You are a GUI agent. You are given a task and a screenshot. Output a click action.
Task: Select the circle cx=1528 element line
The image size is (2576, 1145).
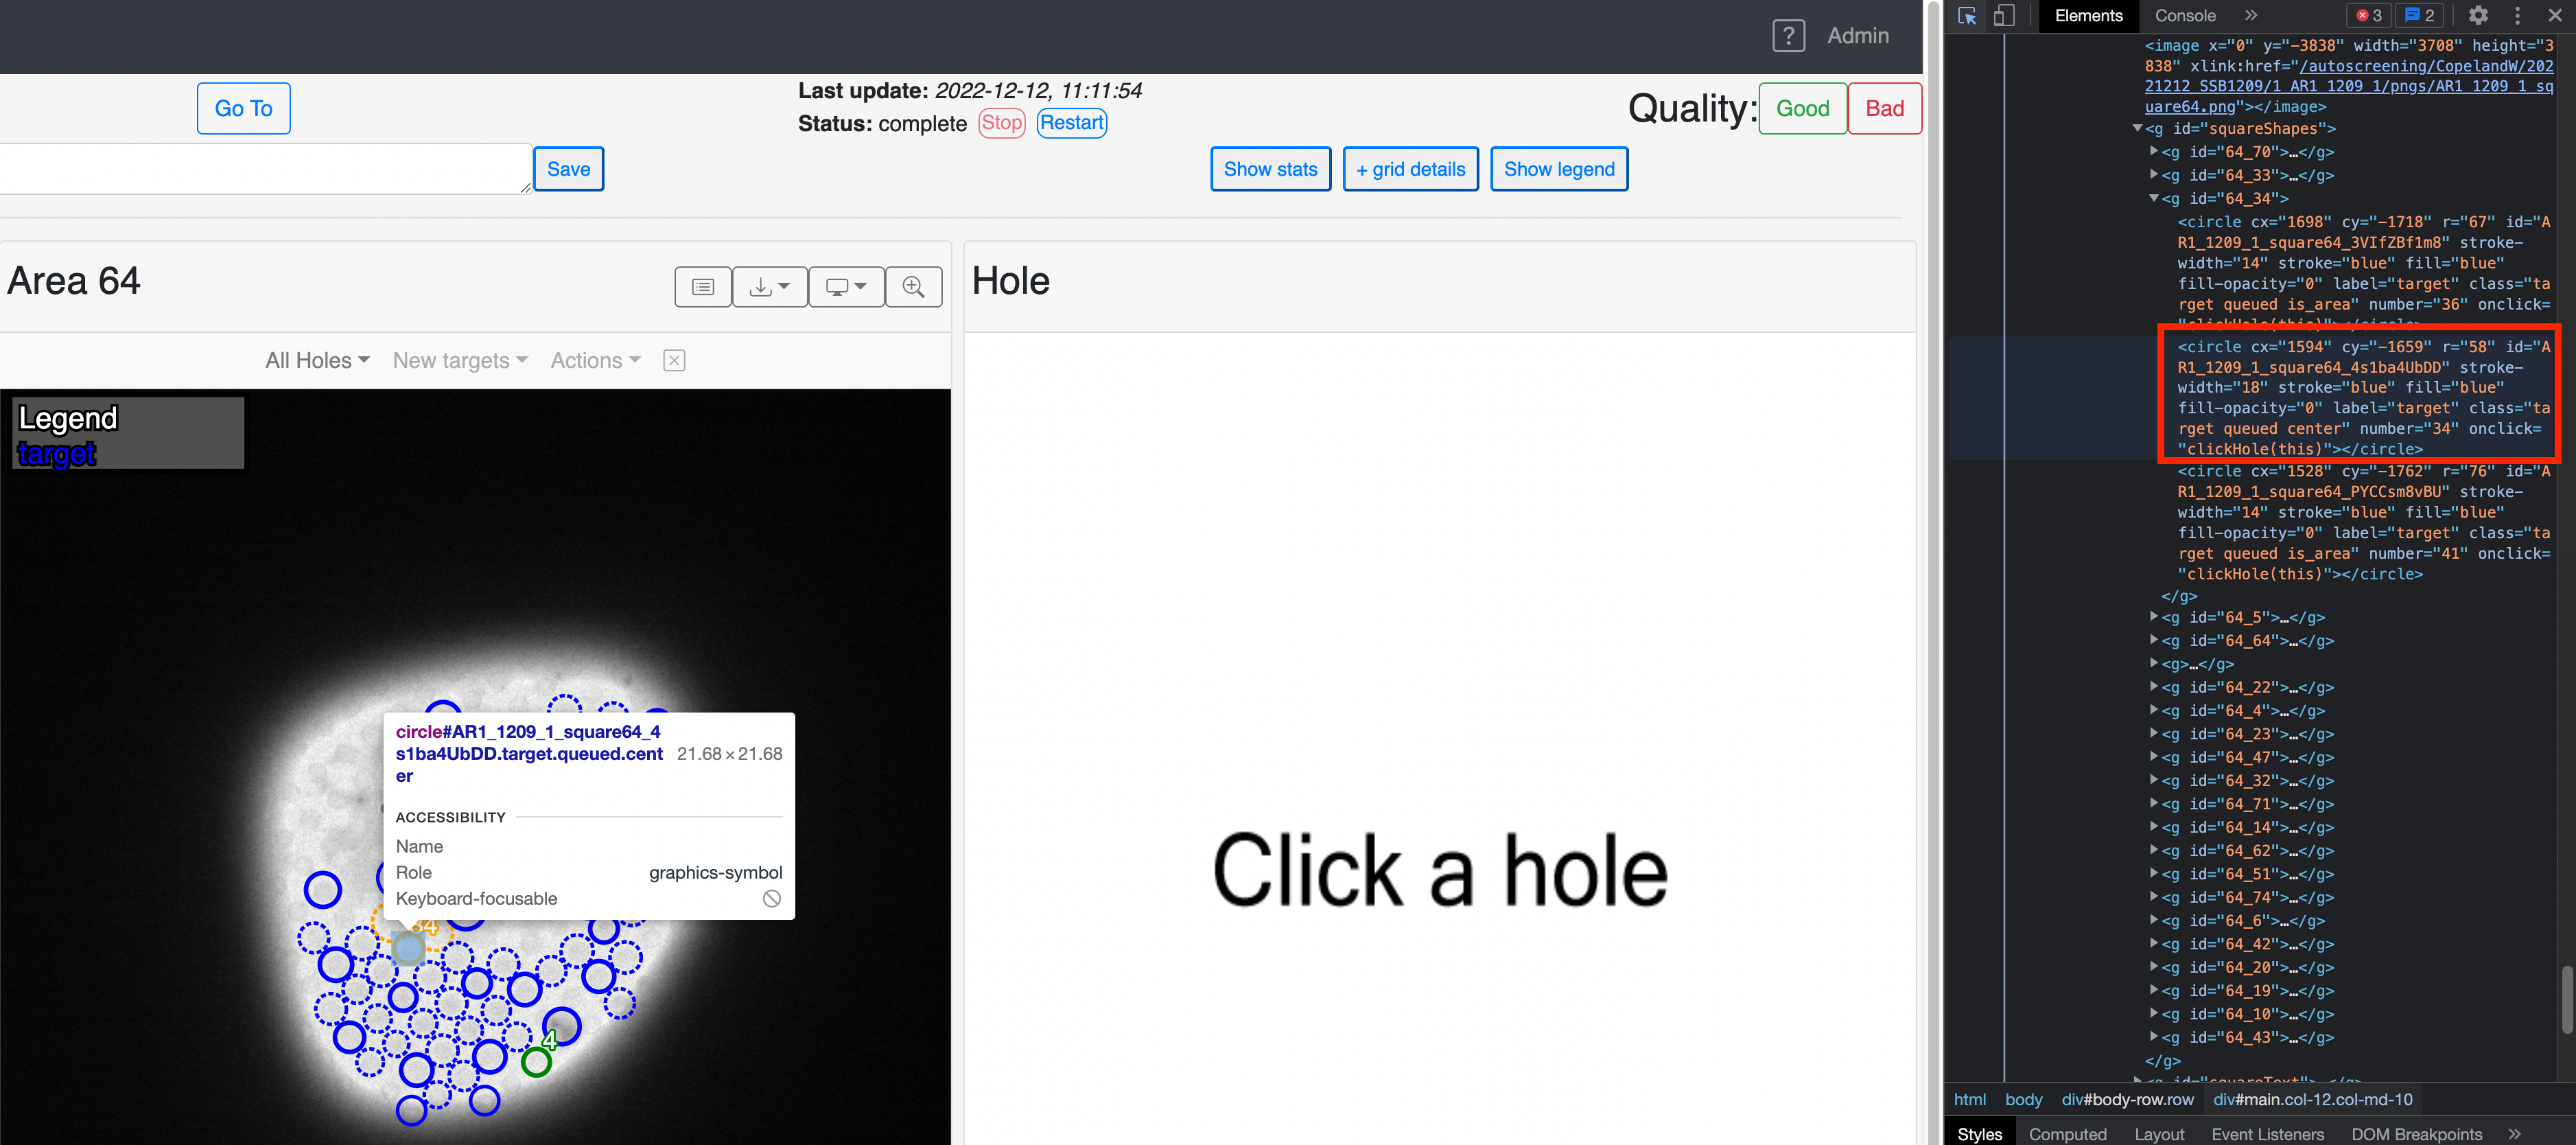2364,522
